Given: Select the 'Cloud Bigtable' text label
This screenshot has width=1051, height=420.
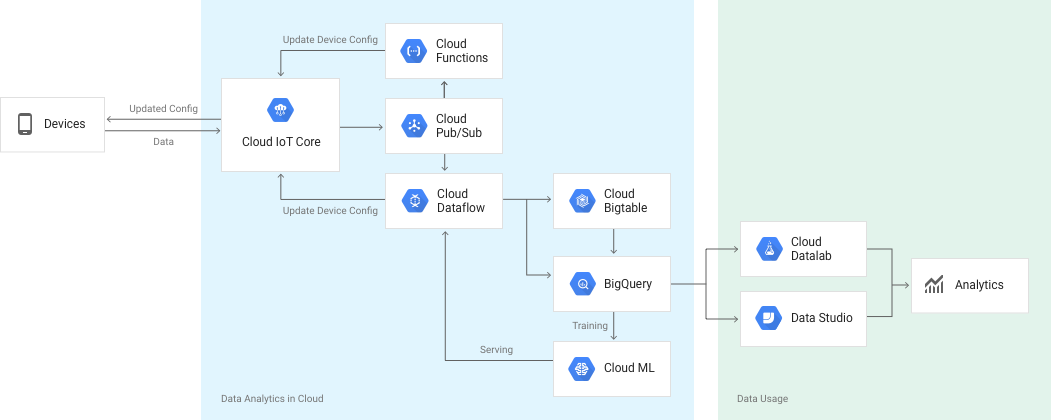Looking at the screenshot, I should (625, 201).
